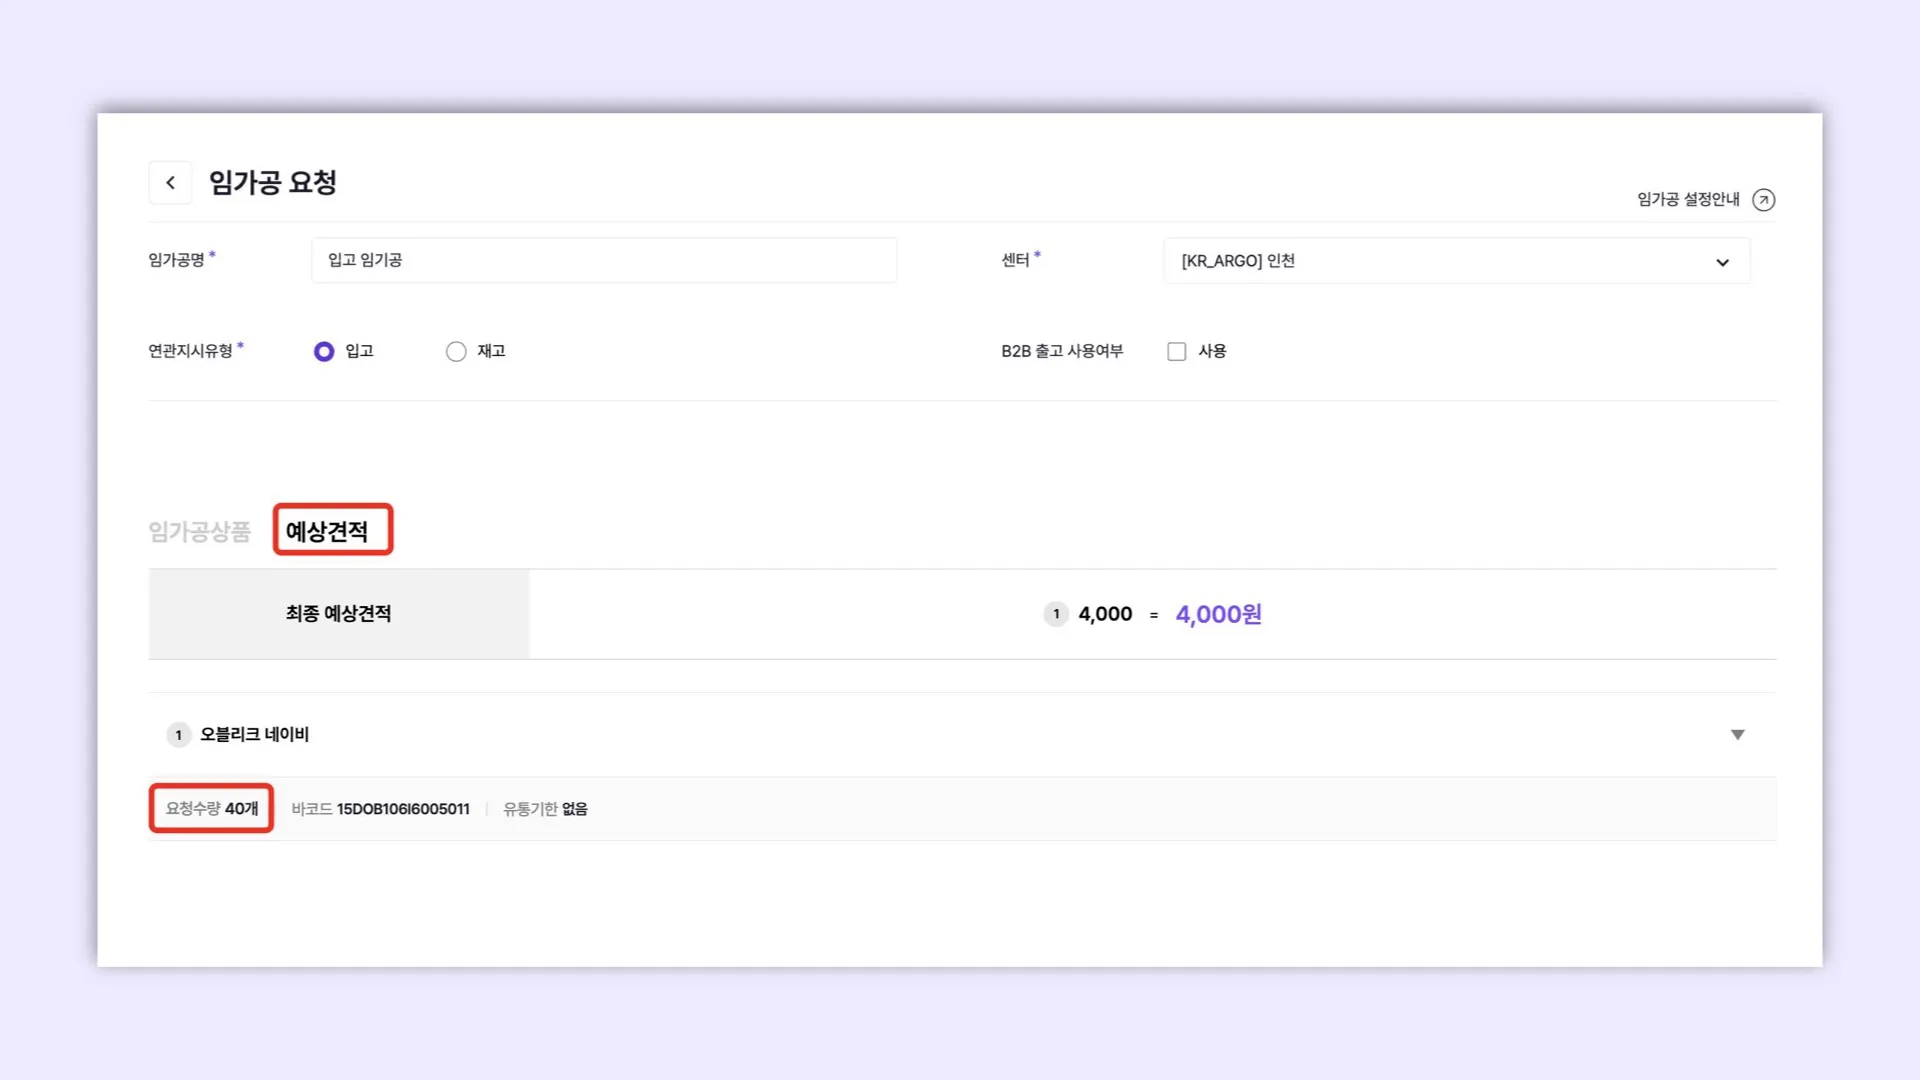Open 임가공 설정안내 external link icon

click(x=1764, y=200)
